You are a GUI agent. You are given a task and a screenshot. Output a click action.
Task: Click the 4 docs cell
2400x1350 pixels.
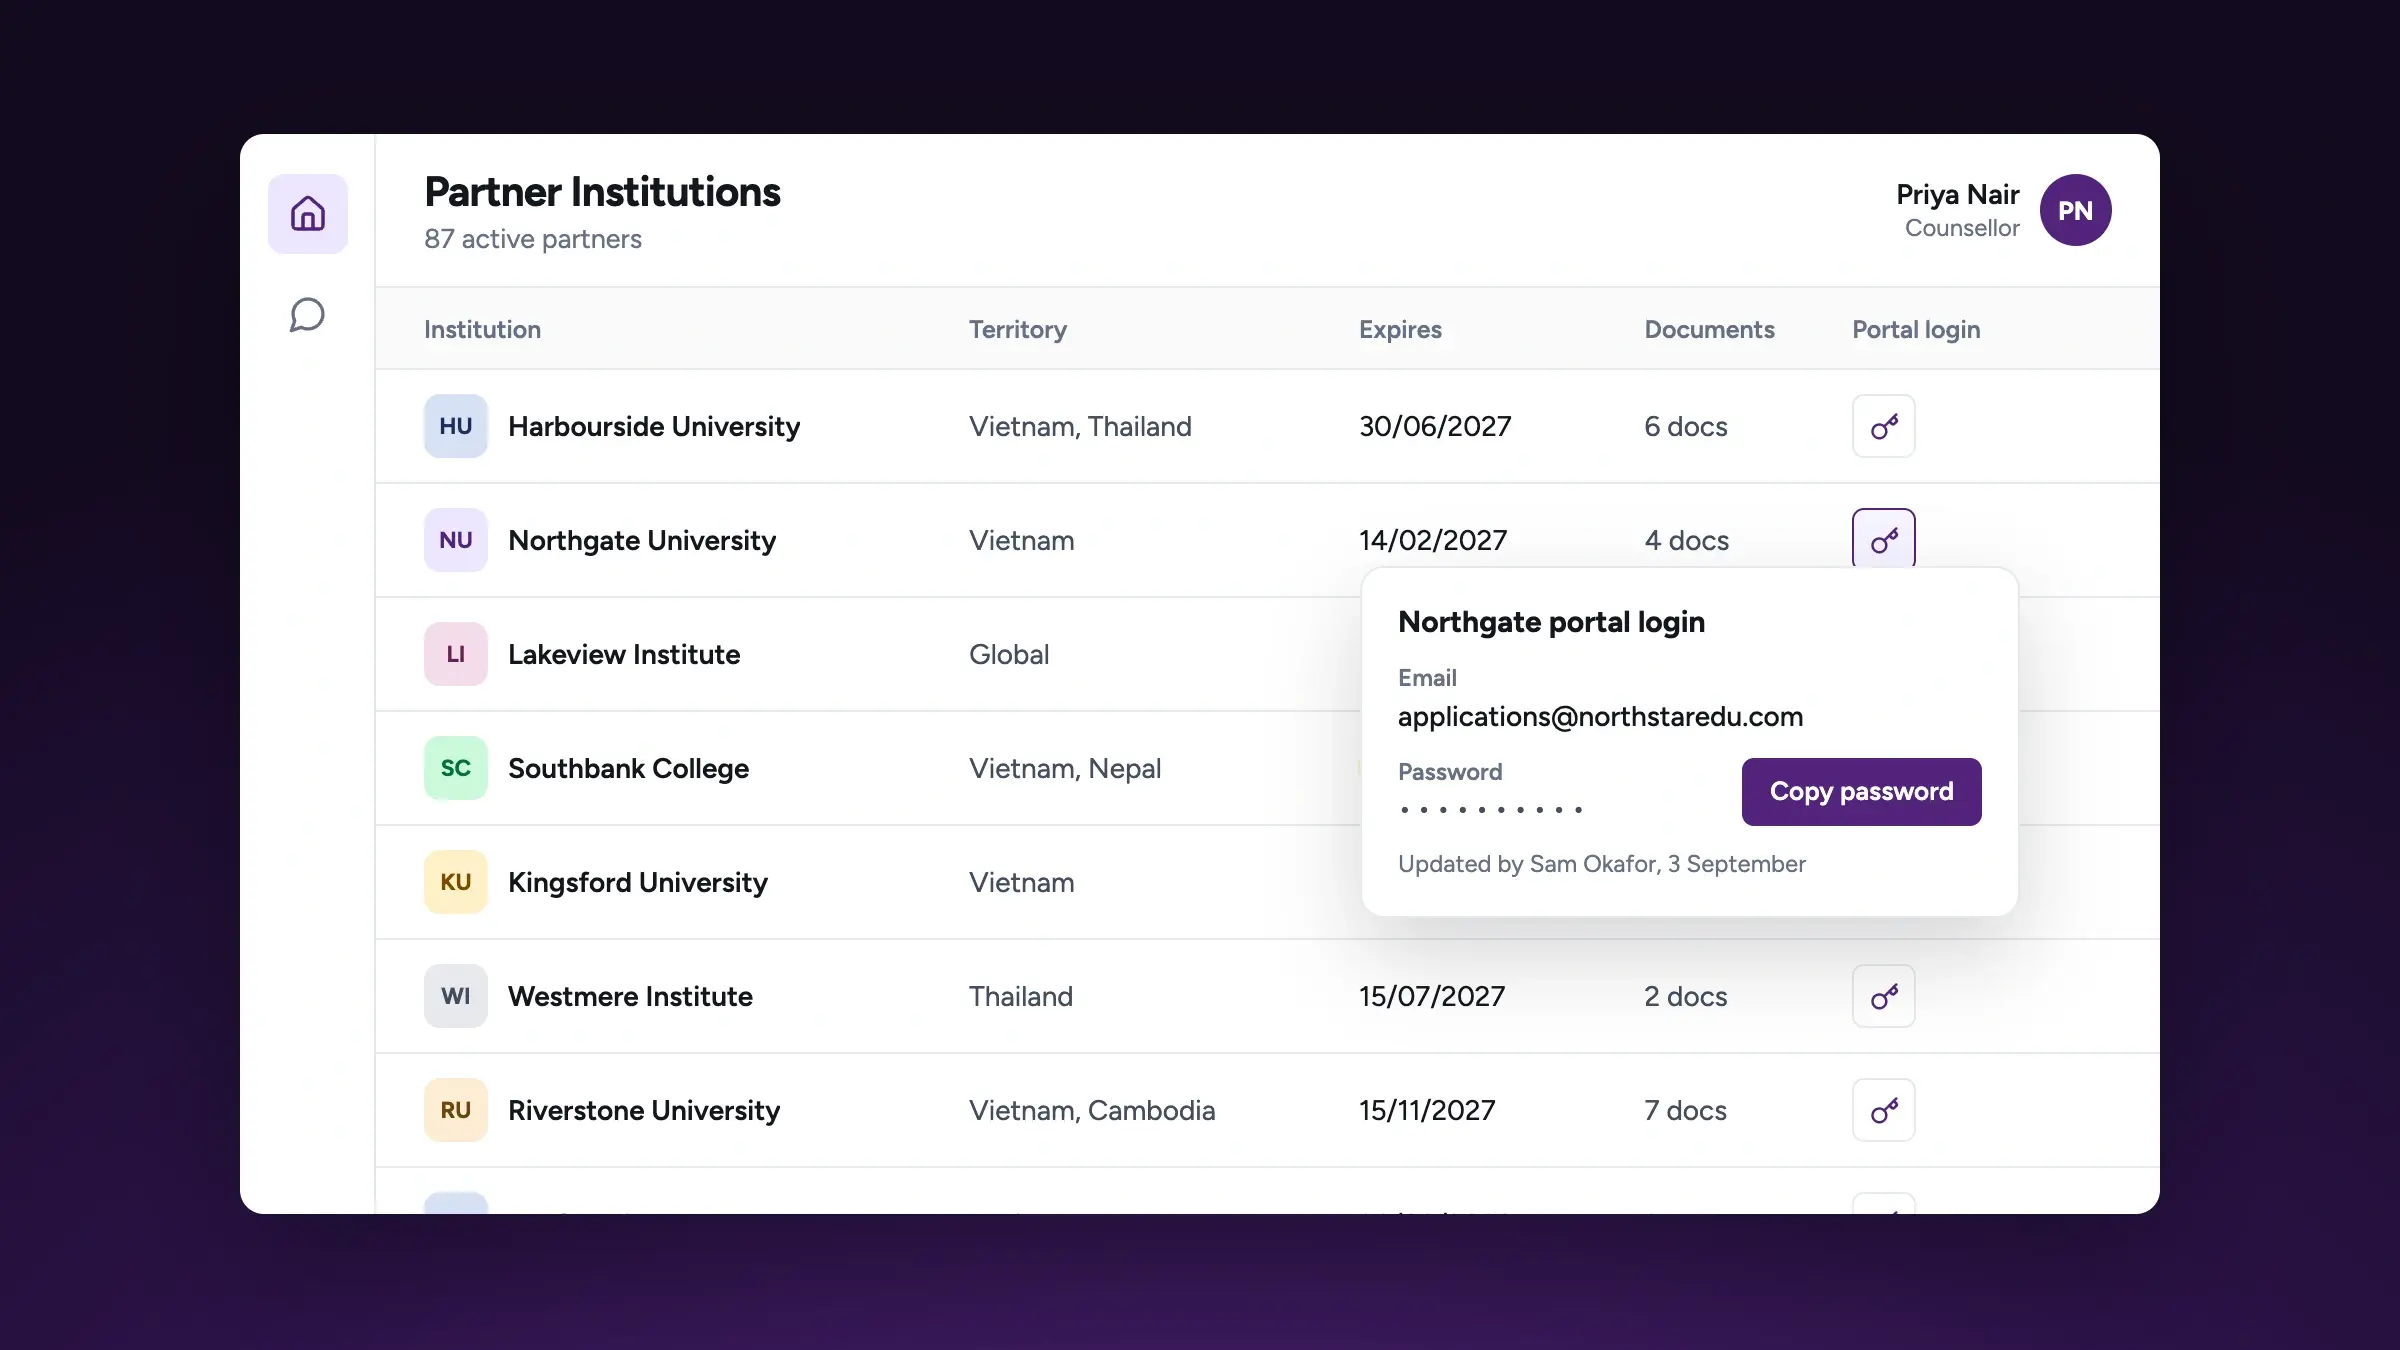1687,541
